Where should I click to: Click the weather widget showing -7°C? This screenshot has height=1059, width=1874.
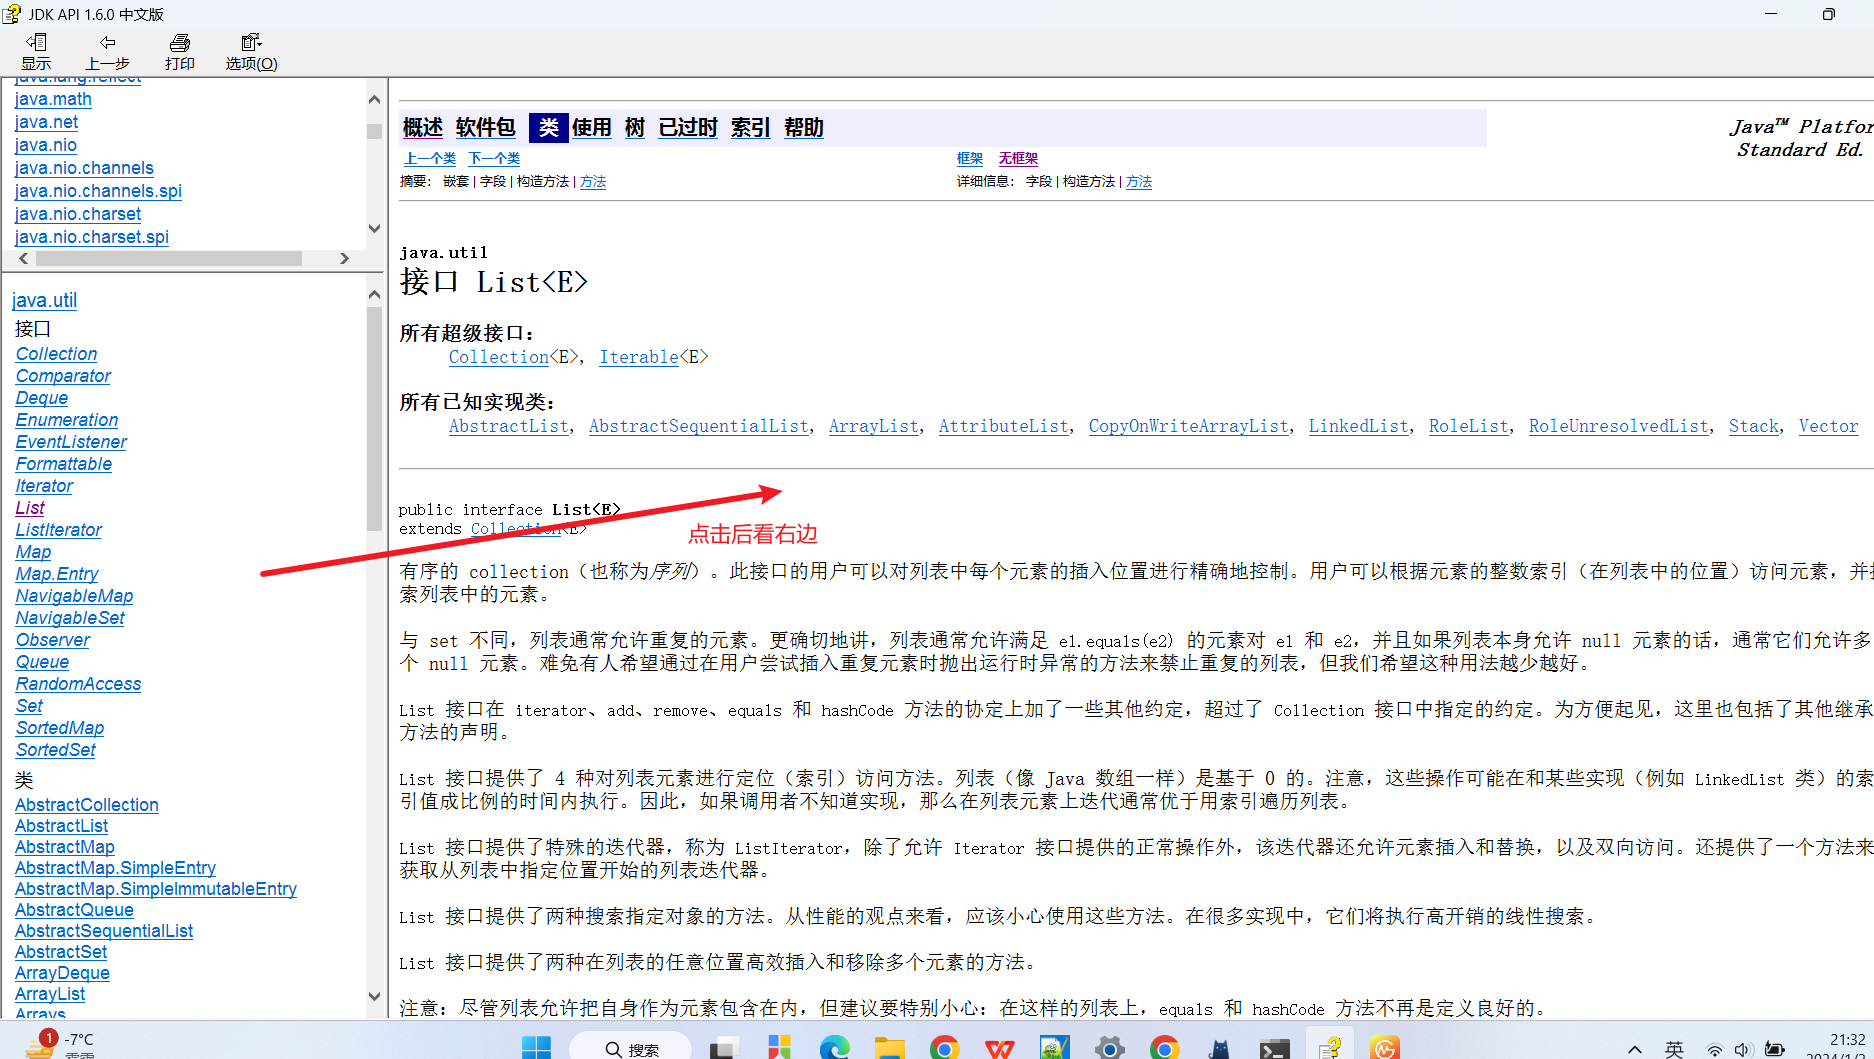(x=60, y=1045)
